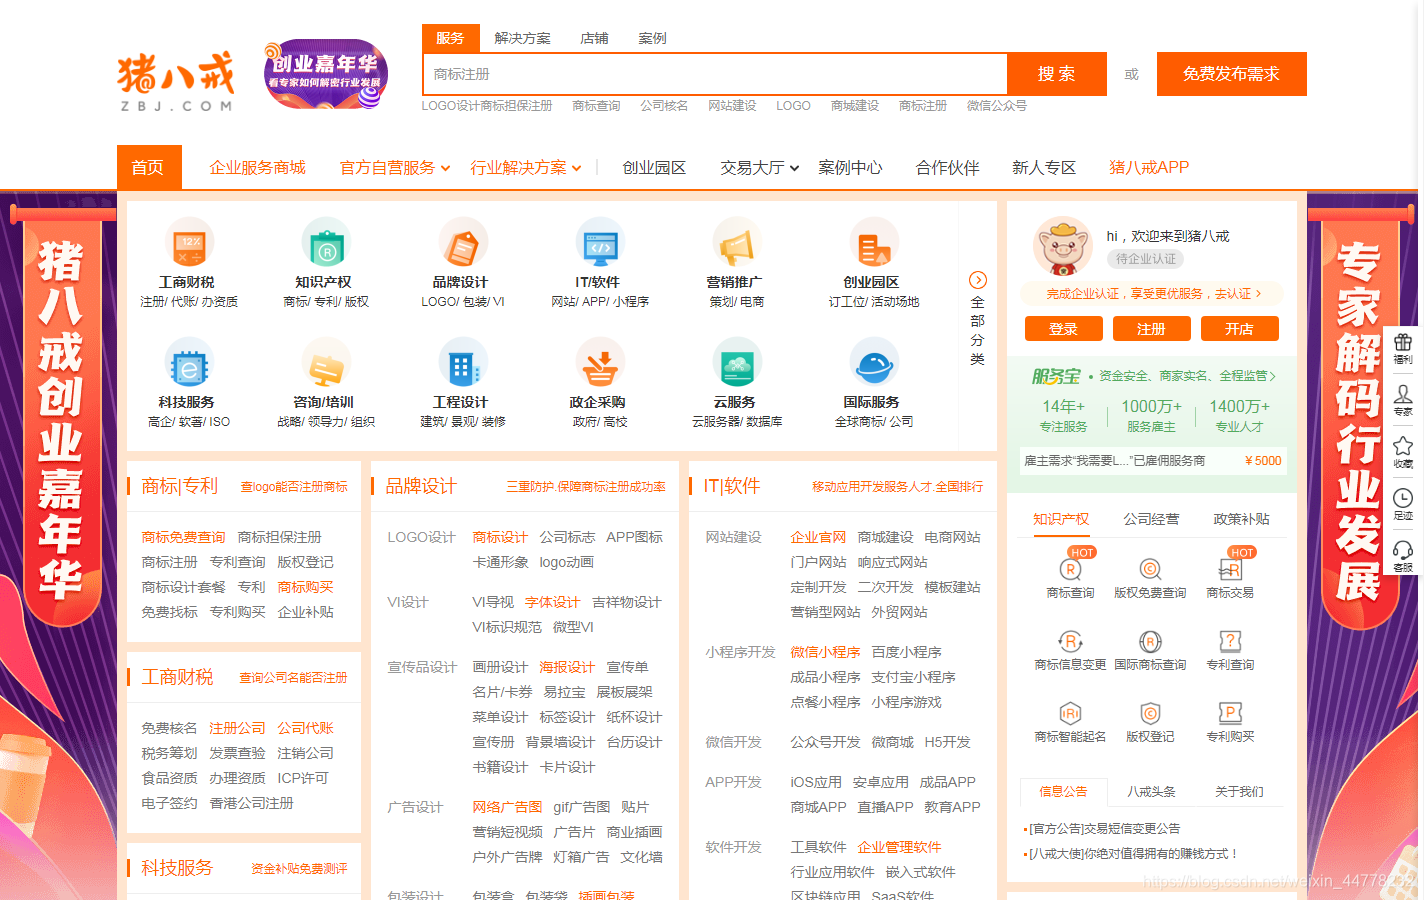This screenshot has height=900, width=1424.
Task: Open the 科技服务 category icon
Action: tap(189, 363)
